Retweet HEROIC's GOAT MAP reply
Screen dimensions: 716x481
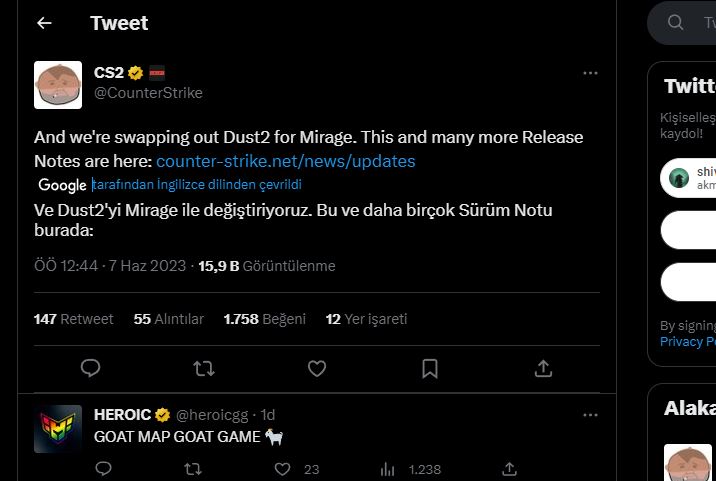[194, 468]
